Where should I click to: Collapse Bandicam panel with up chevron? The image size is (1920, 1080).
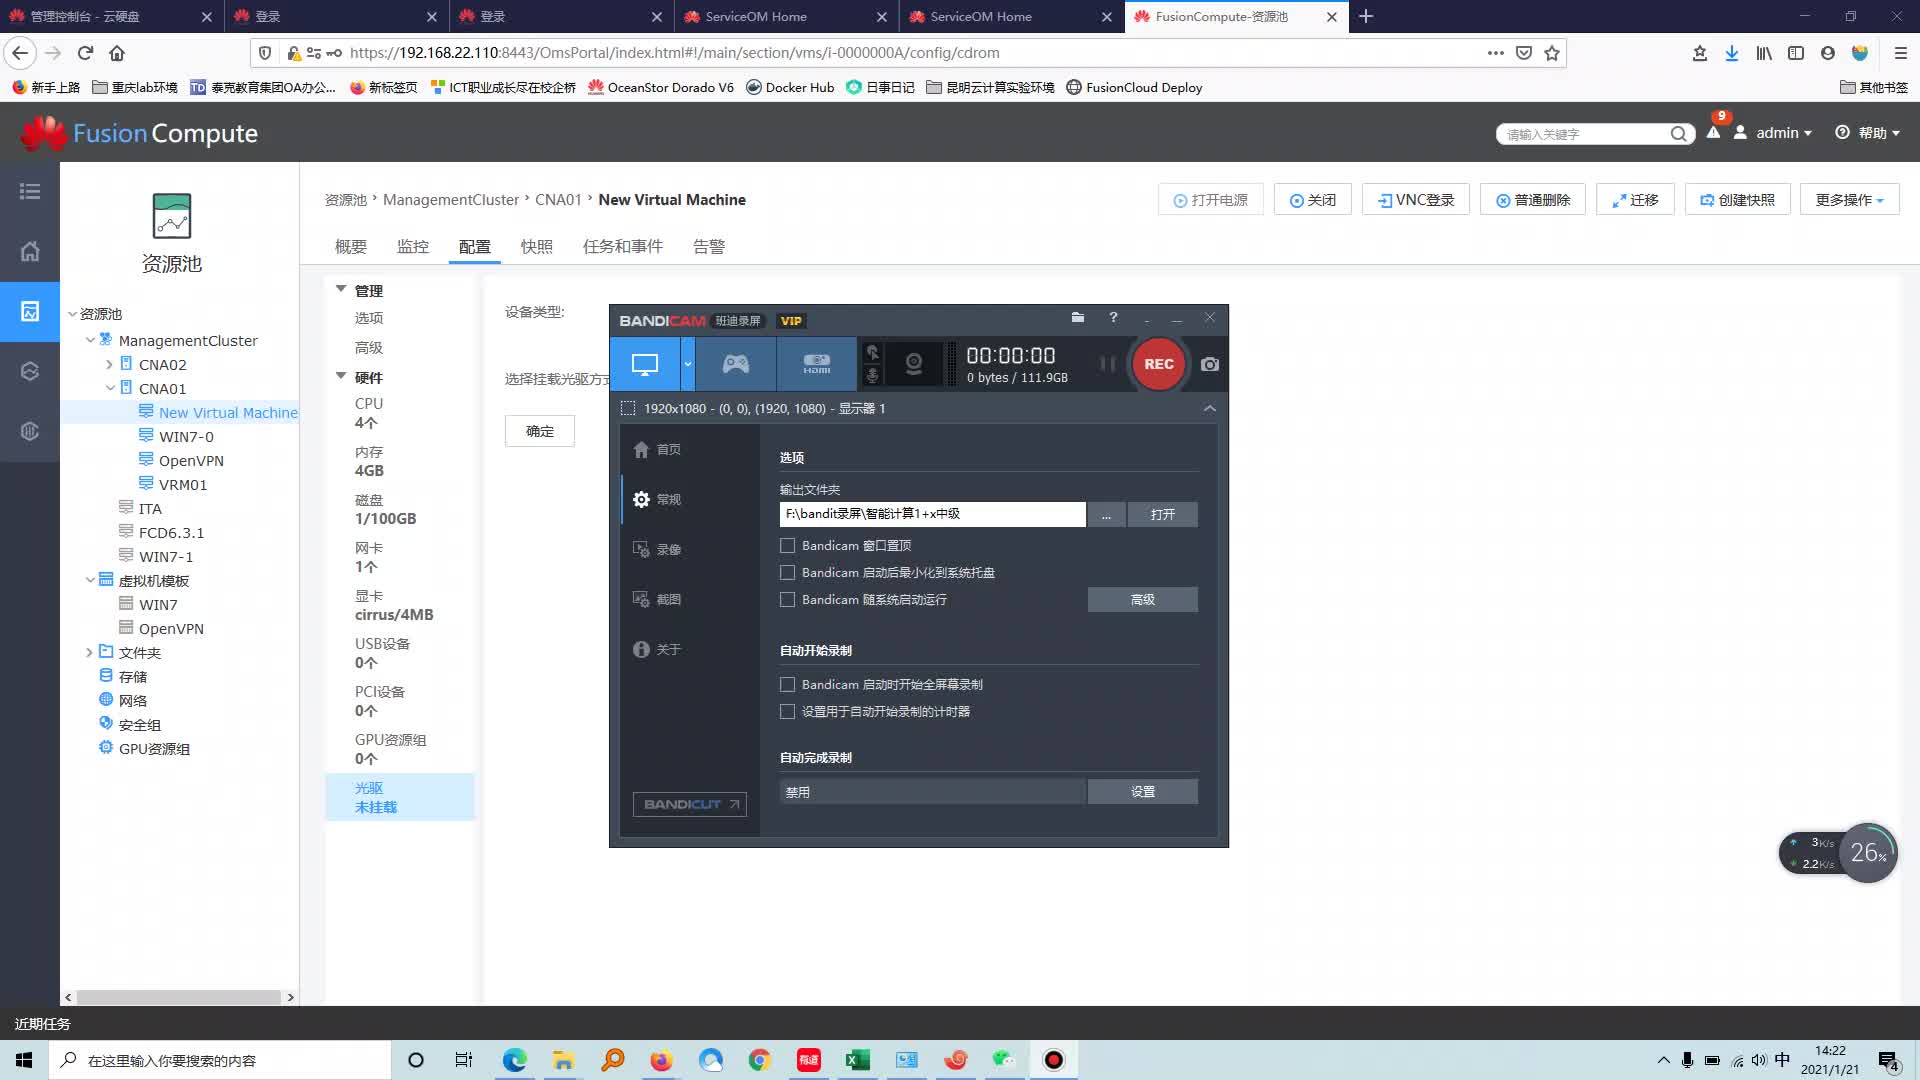tap(1210, 408)
